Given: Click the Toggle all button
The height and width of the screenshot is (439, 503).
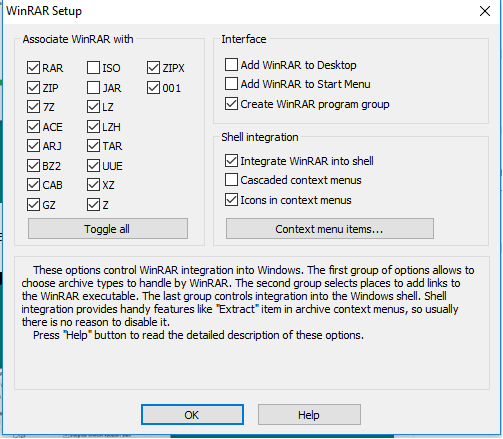Looking at the screenshot, I should click(108, 229).
